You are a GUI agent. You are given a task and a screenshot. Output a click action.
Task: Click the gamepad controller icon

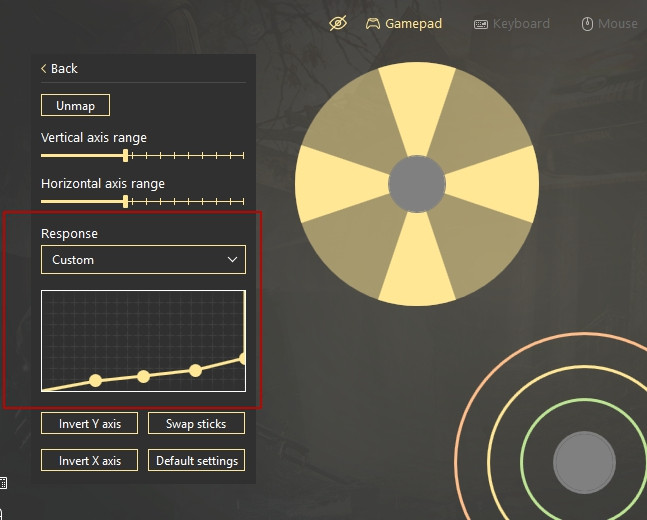pyautogui.click(x=373, y=24)
